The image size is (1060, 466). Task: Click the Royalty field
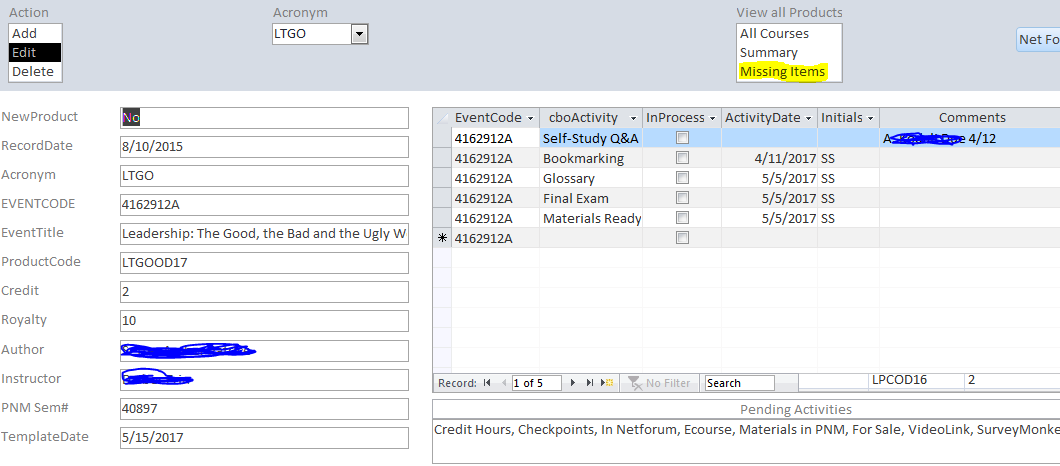tap(264, 321)
